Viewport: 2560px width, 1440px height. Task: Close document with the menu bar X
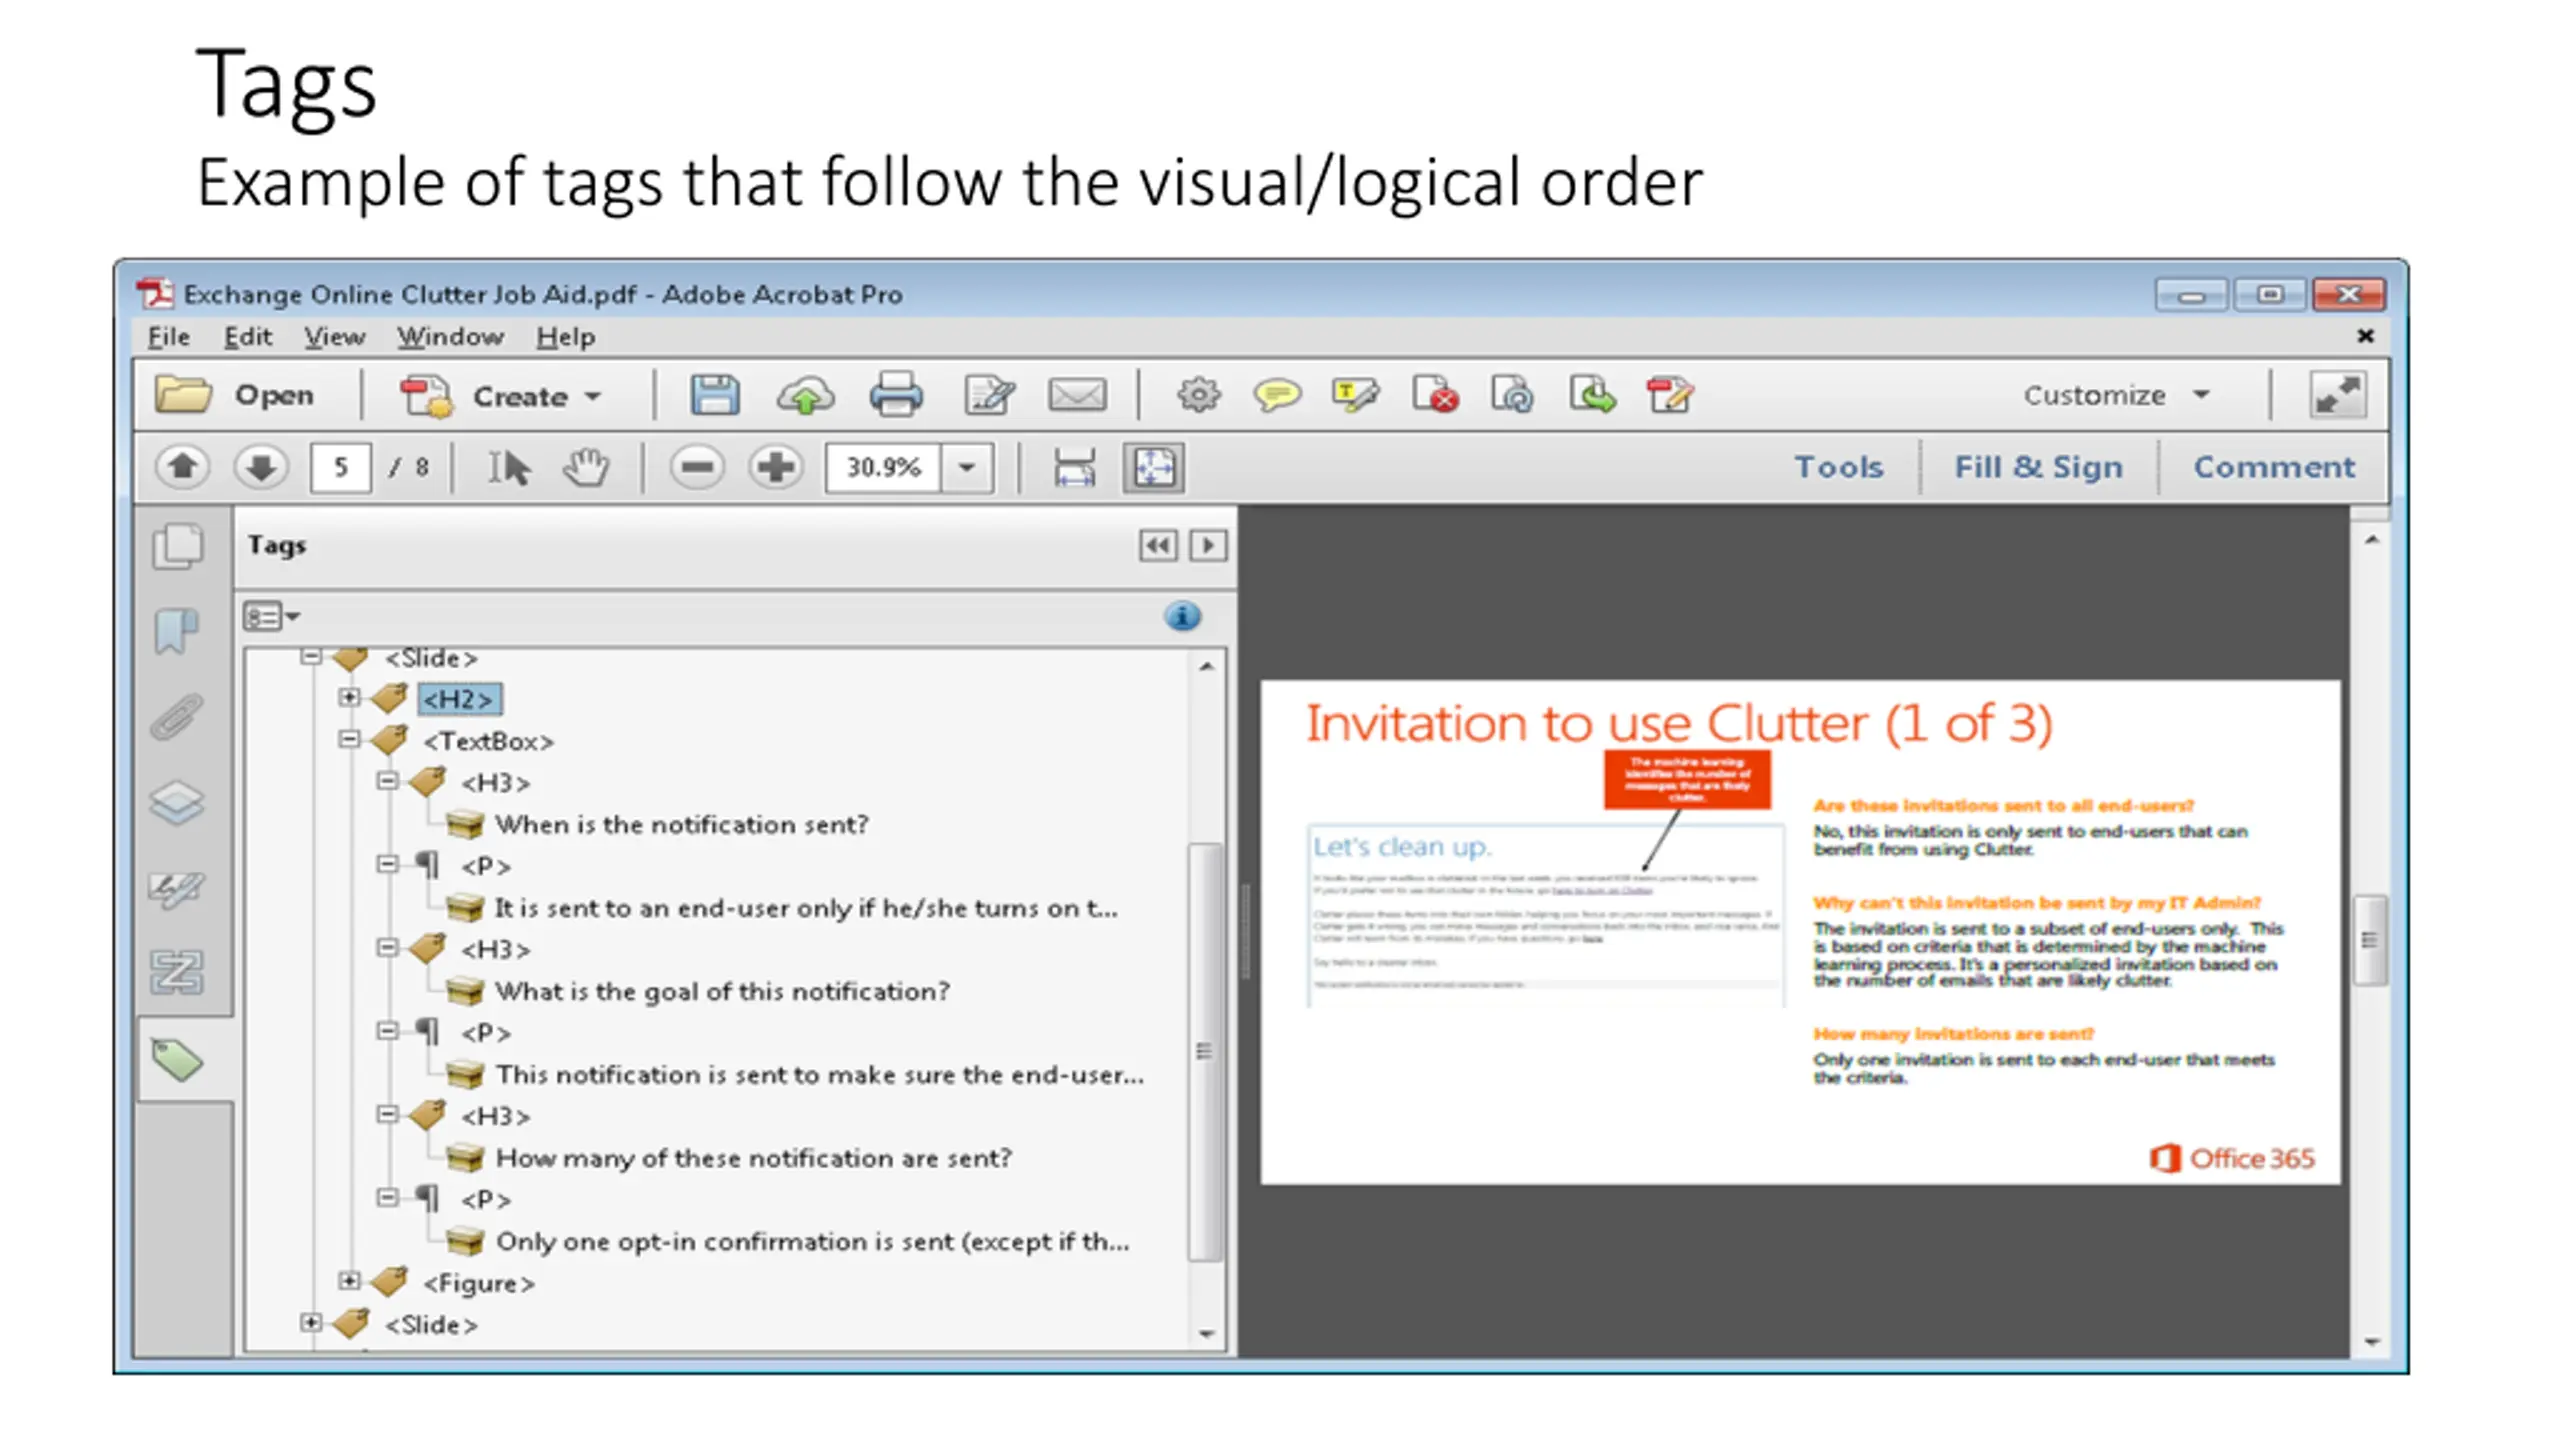pos(2365,336)
